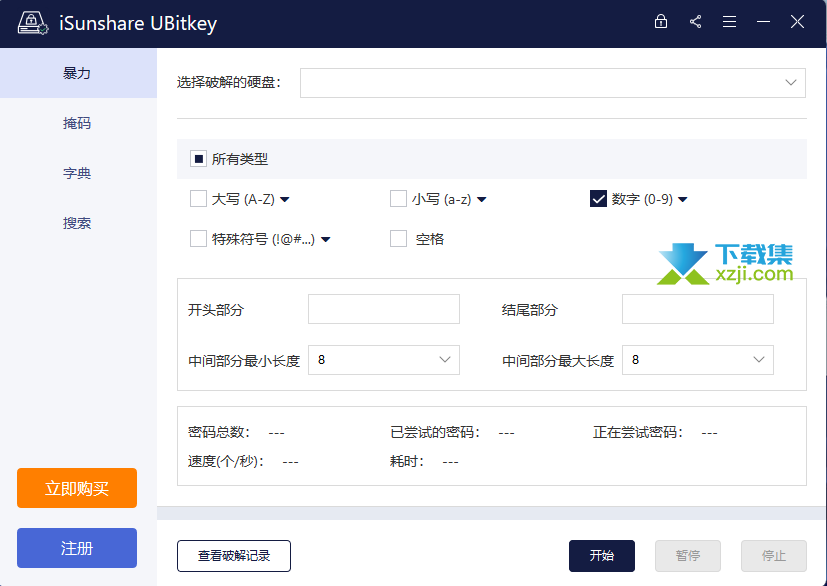Viewport: 827px width, 586px height.
Task: Click the share icon in title bar
Action: coord(695,22)
